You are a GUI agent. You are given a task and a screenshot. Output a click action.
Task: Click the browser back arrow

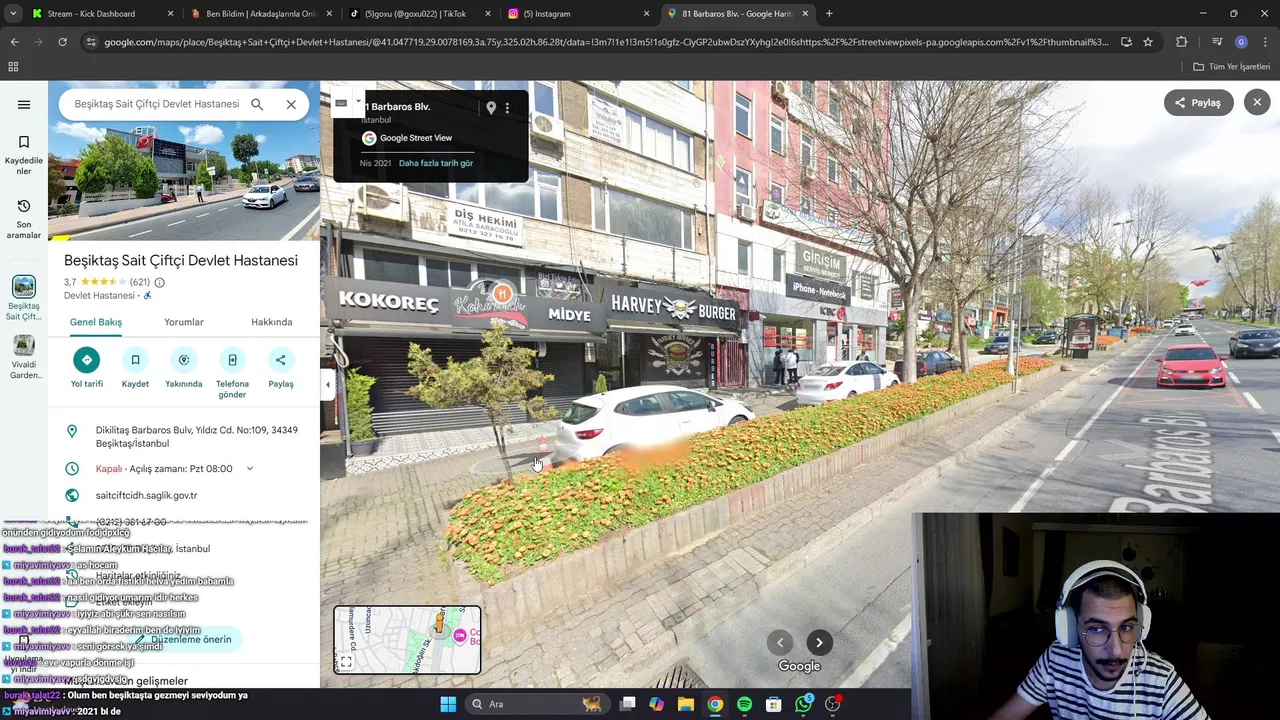pyautogui.click(x=14, y=42)
